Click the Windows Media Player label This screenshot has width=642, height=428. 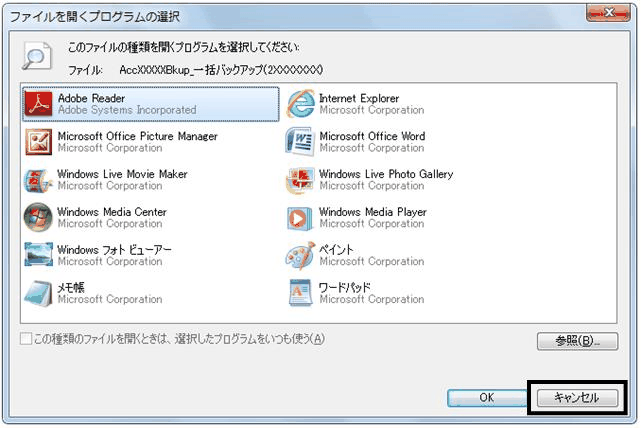click(x=373, y=212)
